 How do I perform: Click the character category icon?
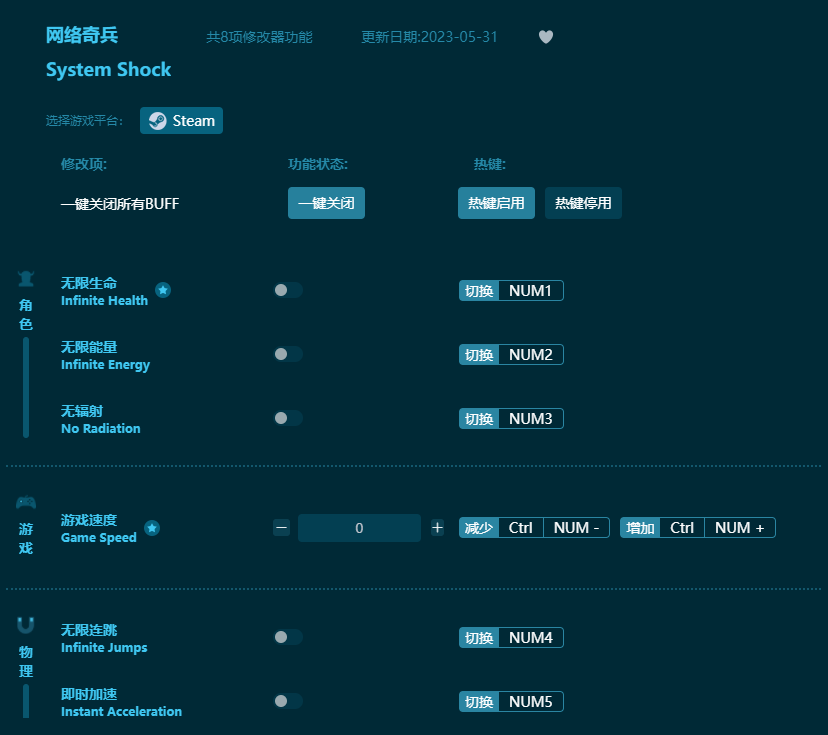point(26,279)
